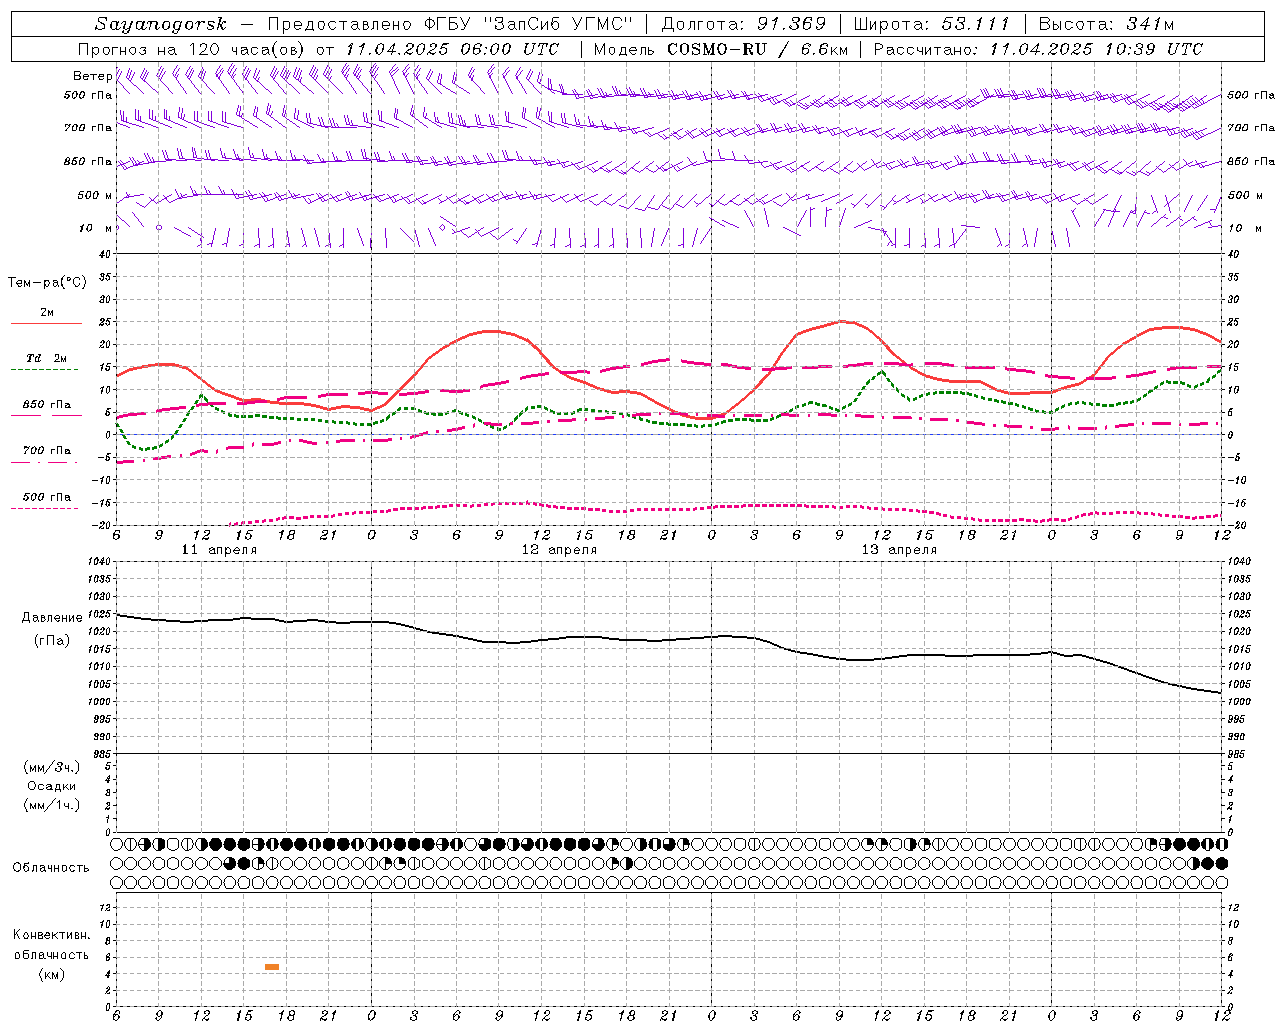Click the (мм/1ч.) precipitation unit label
This screenshot has width=1280, height=1024.
[x=51, y=805]
